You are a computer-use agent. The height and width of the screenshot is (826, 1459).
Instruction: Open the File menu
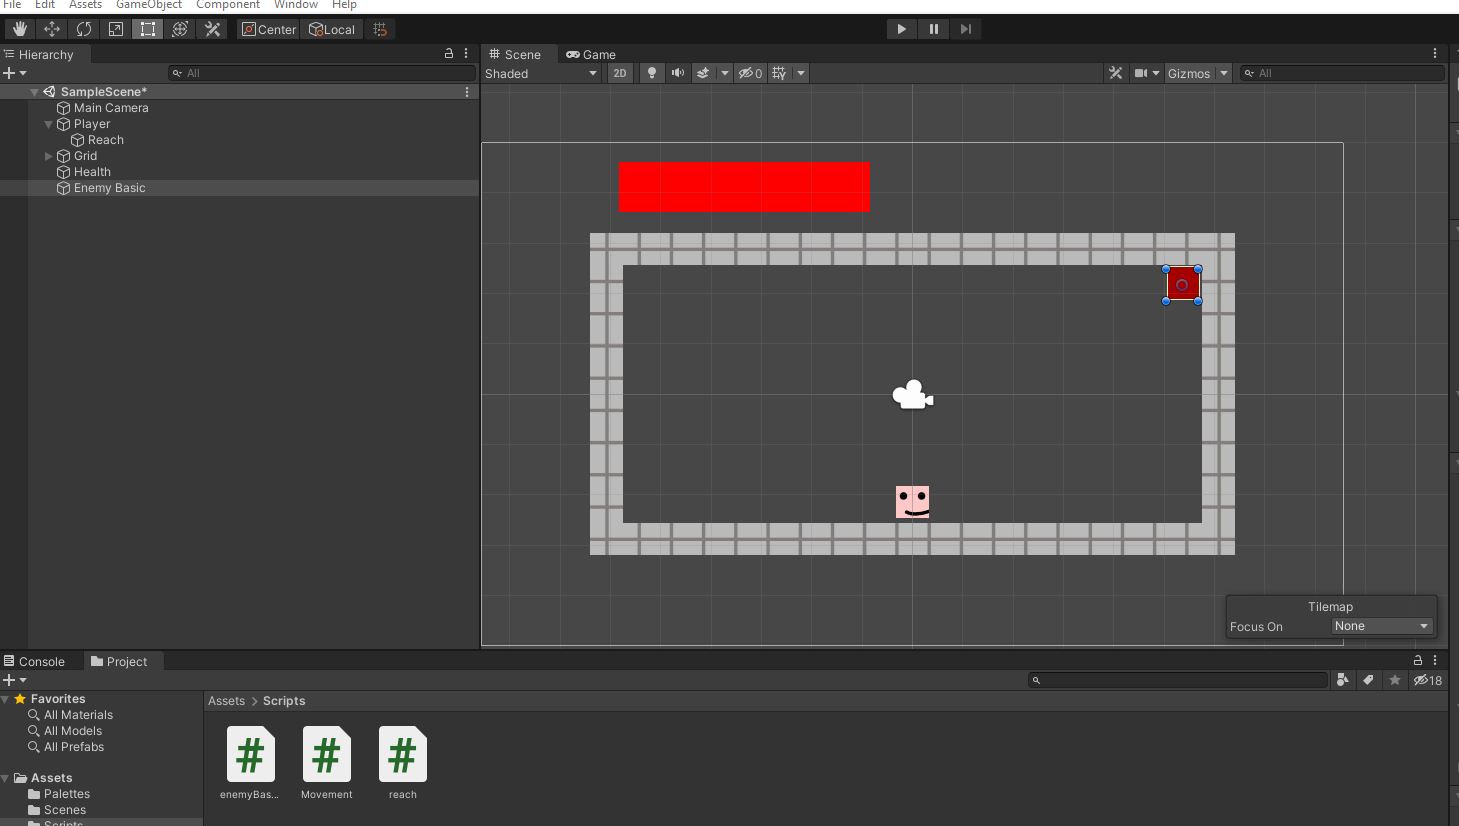tap(12, 5)
